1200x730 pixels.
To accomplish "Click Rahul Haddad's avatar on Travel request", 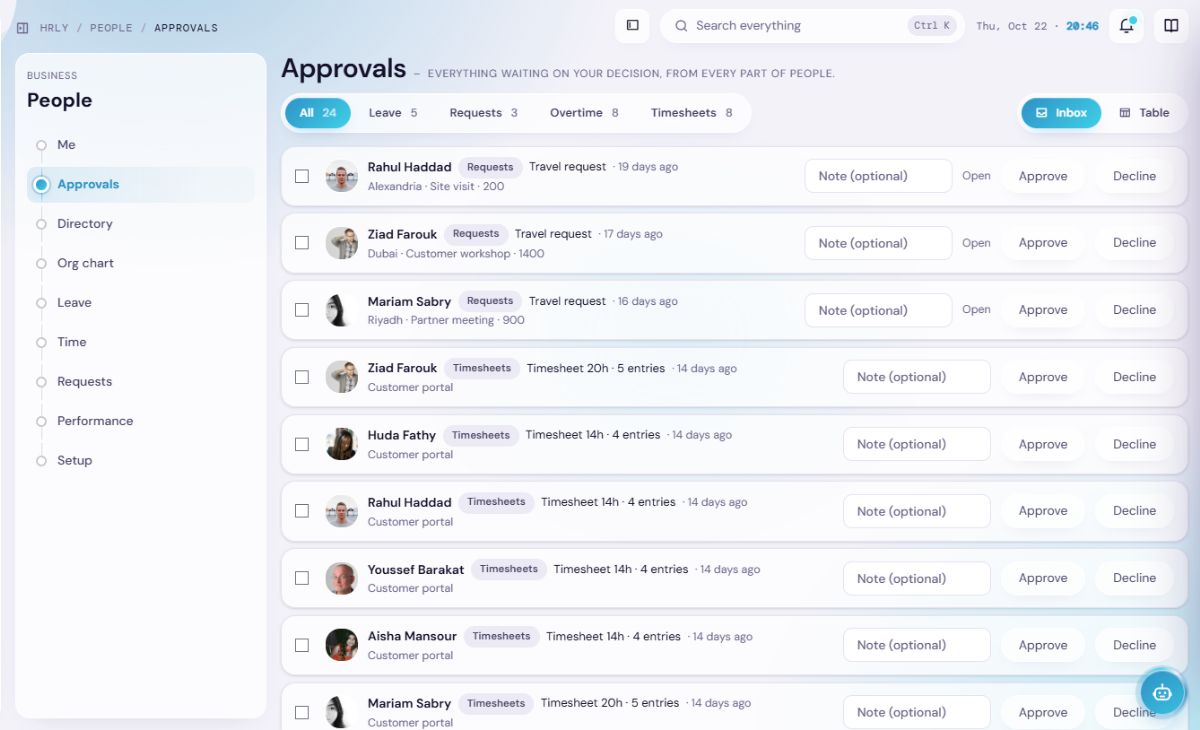I will pyautogui.click(x=342, y=176).
